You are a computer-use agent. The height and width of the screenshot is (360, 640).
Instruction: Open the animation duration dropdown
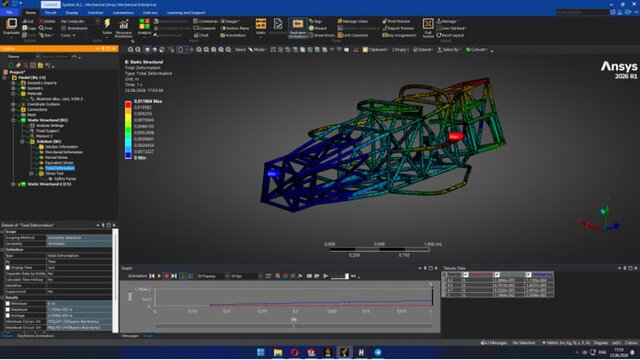260,276
